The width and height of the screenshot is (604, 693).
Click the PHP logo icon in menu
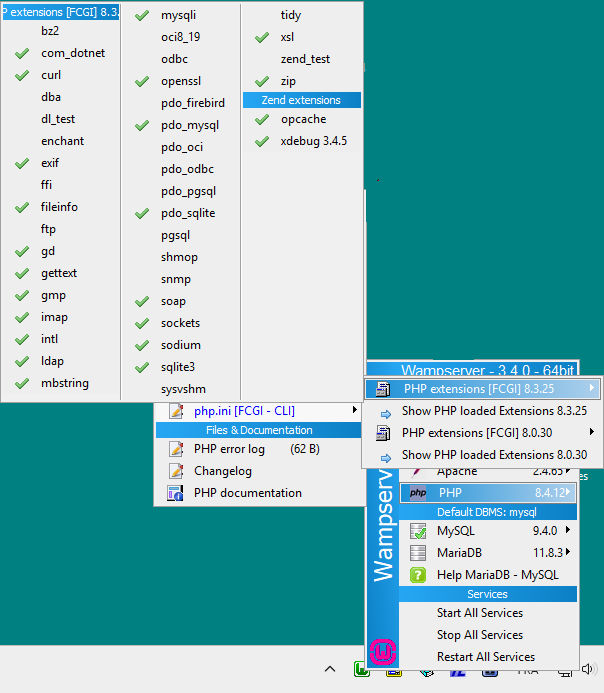tap(418, 493)
